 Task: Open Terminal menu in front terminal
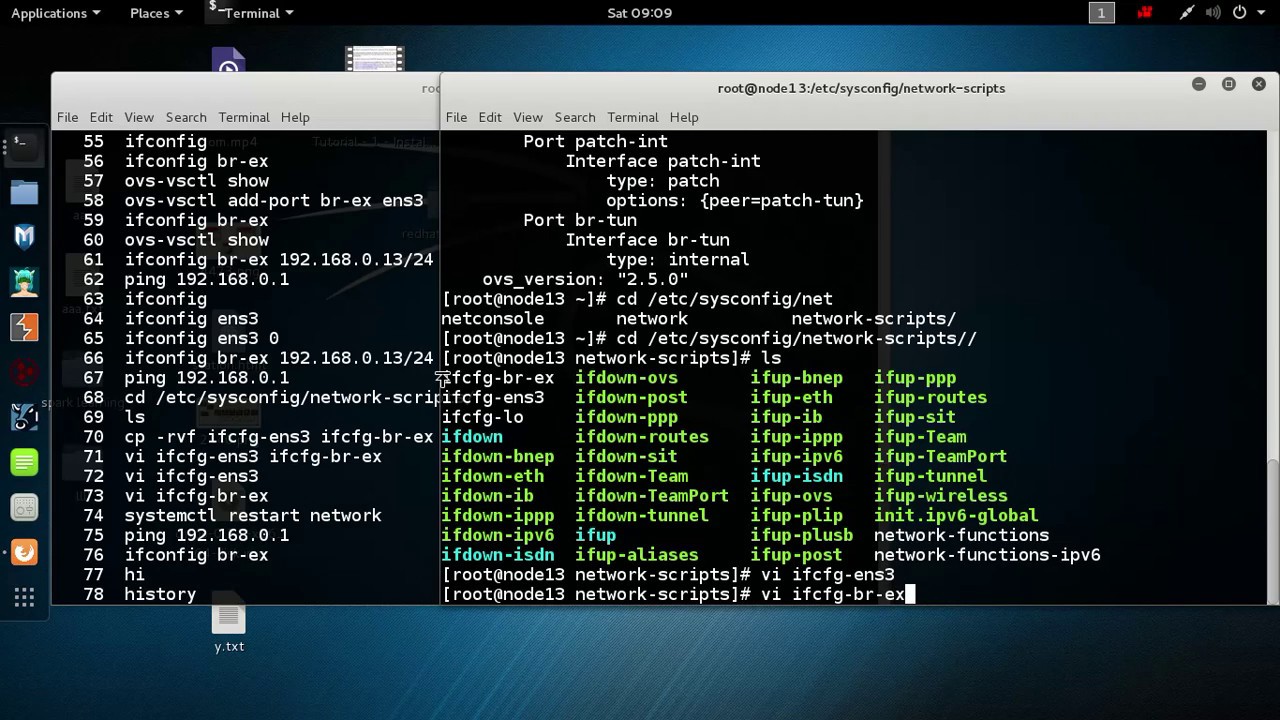click(x=633, y=117)
